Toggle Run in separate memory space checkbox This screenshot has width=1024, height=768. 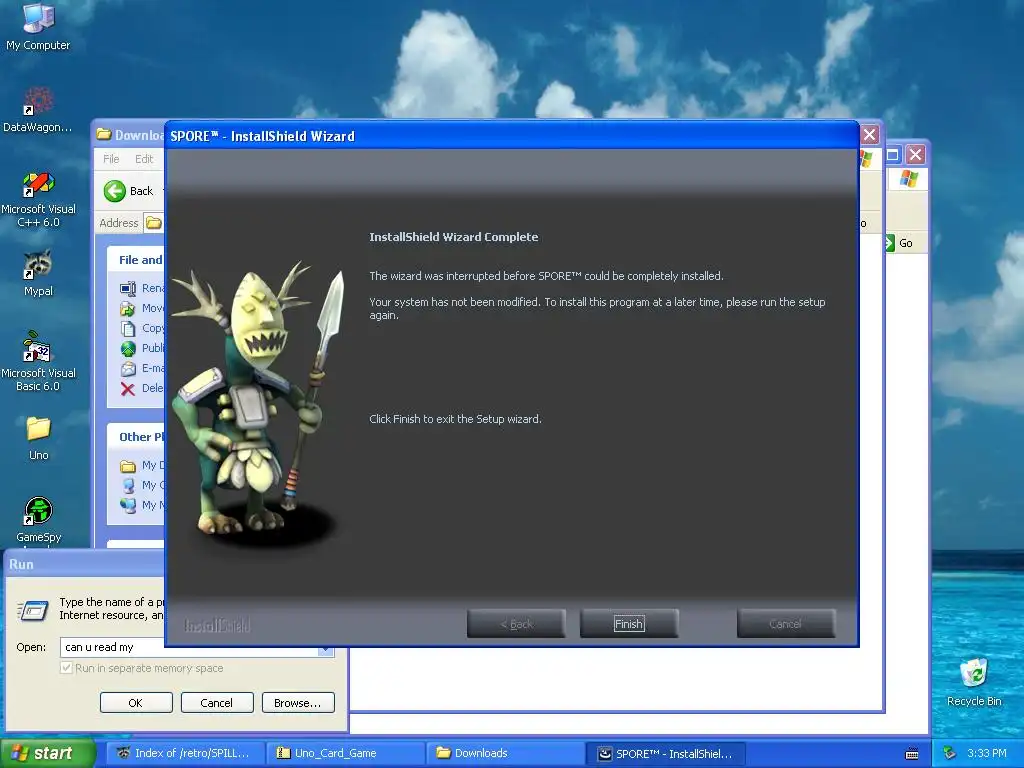66,668
